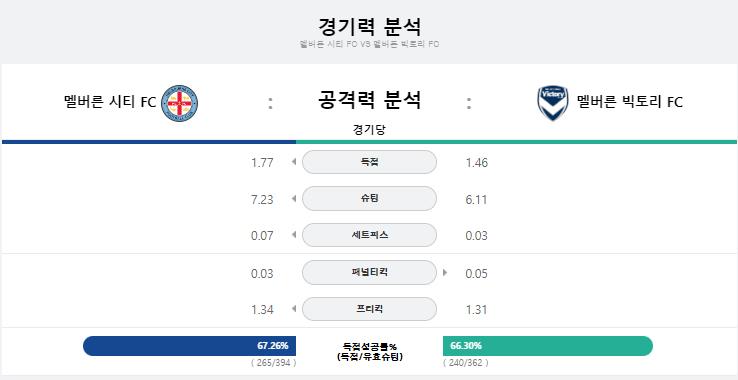Select the 득점 stat pill
Image resolution: width=738 pixels, height=380 pixels.
369,162
